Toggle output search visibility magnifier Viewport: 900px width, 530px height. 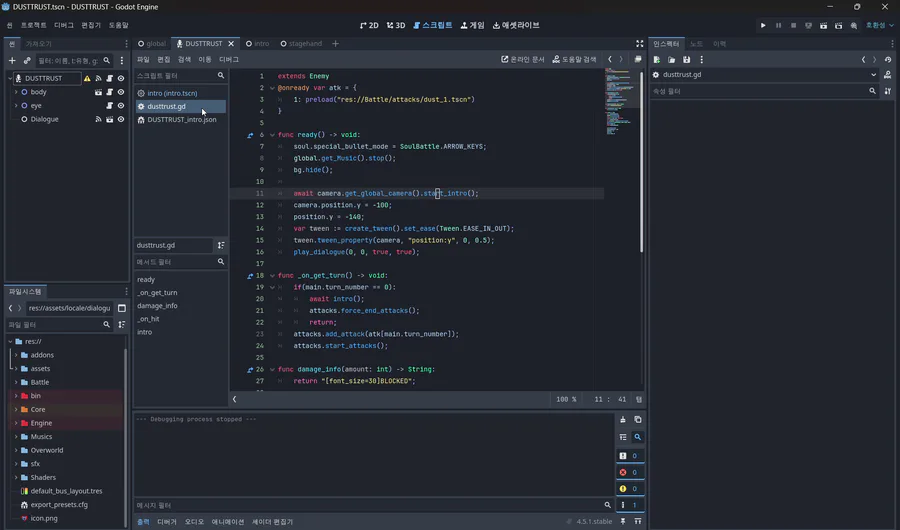[x=638, y=437]
